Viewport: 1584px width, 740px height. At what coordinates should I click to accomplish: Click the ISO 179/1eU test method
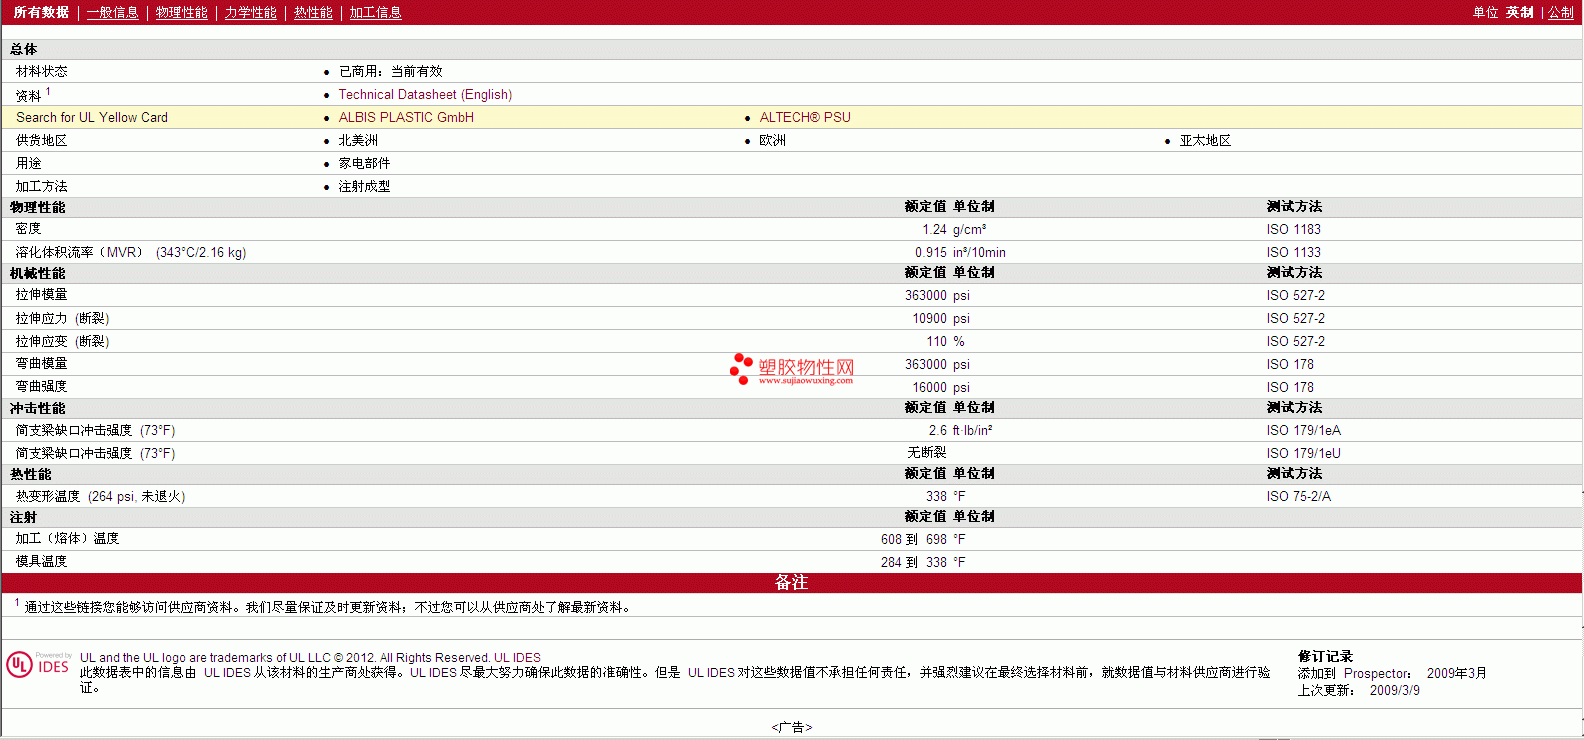1304,453
